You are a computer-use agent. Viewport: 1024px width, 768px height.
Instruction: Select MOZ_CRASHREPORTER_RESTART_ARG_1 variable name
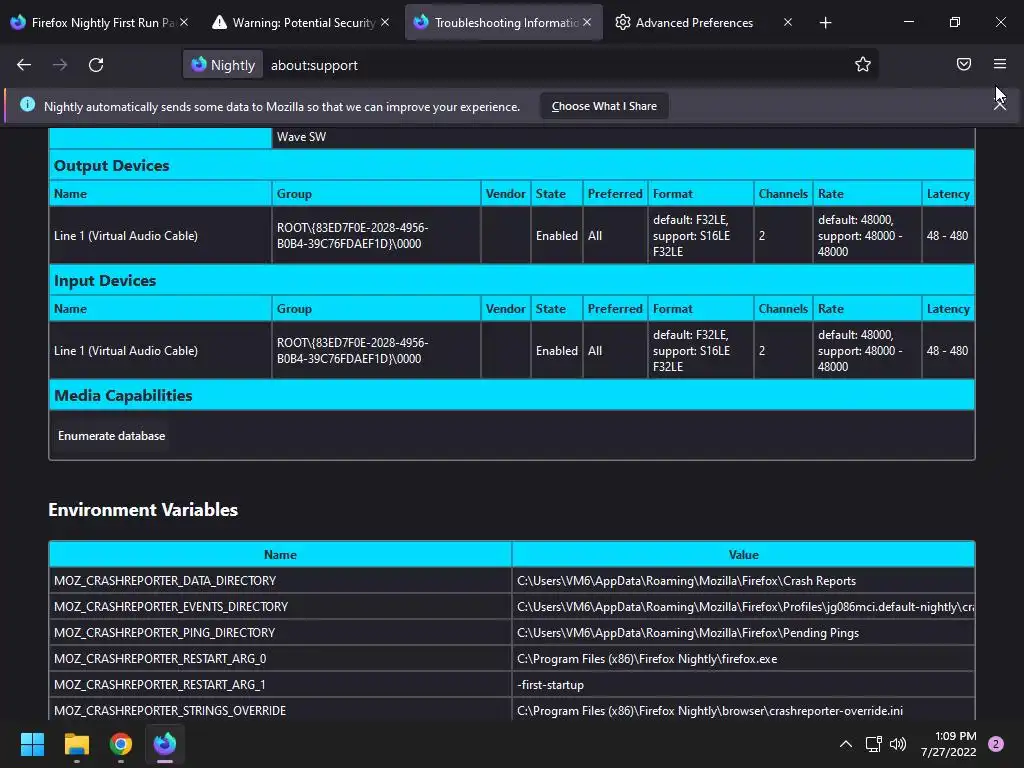(x=160, y=685)
